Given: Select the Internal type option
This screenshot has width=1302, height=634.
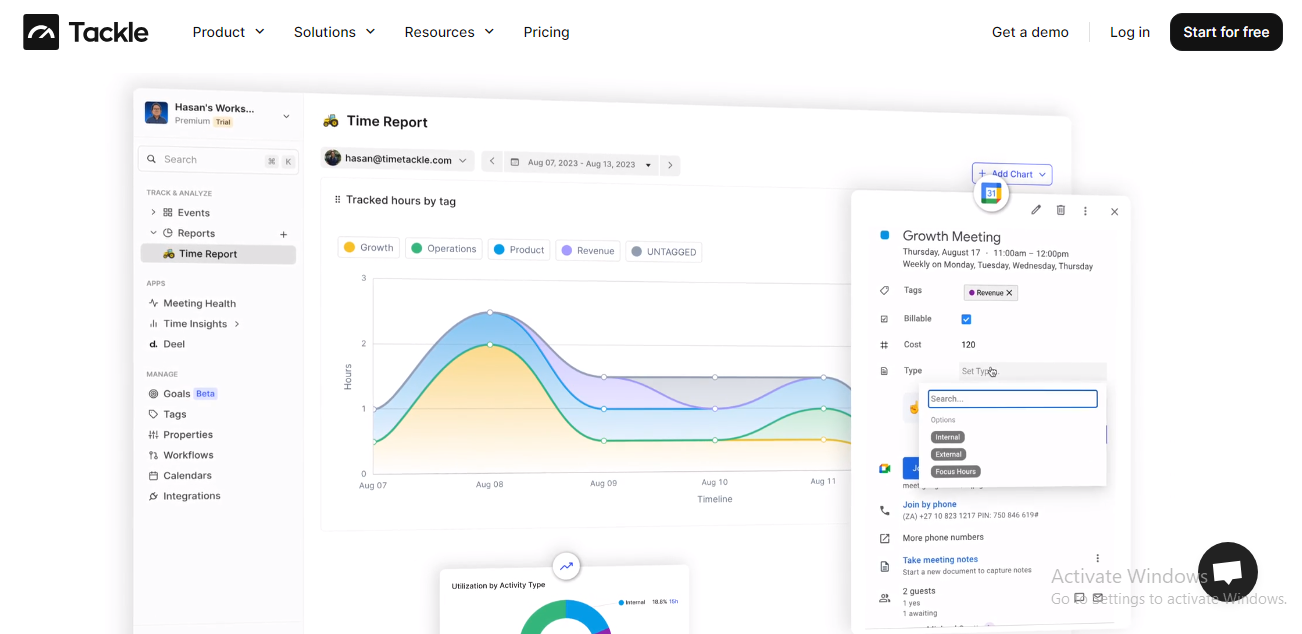Looking at the screenshot, I should point(948,437).
